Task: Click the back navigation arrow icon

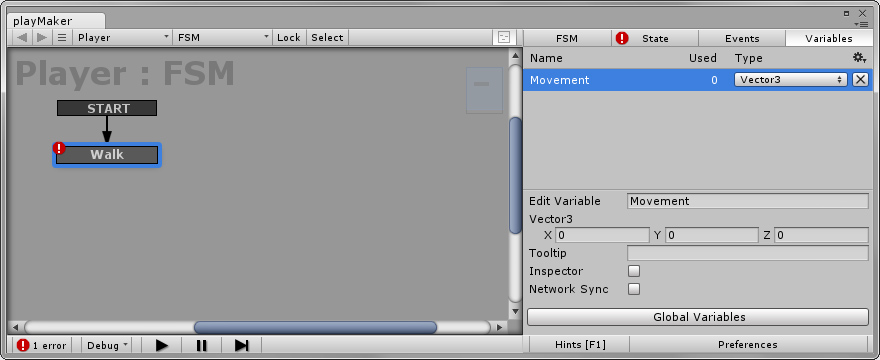Action: (x=22, y=38)
